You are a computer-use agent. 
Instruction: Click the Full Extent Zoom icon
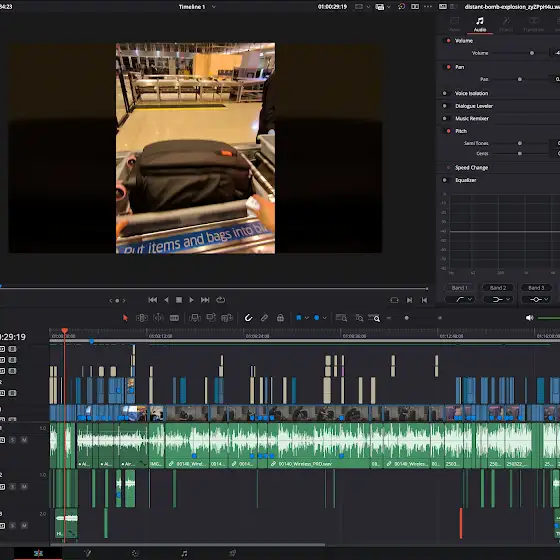tap(341, 318)
